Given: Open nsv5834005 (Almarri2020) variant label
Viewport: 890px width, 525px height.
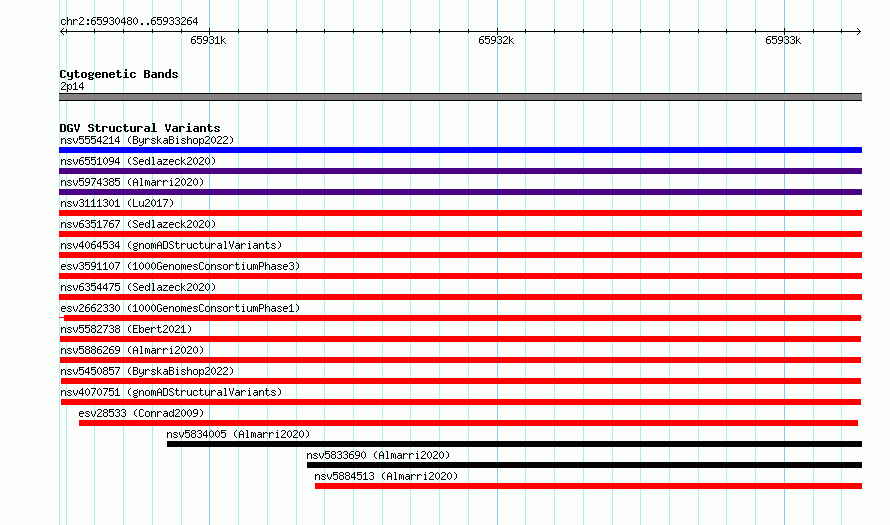Looking at the screenshot, I should (x=238, y=434).
